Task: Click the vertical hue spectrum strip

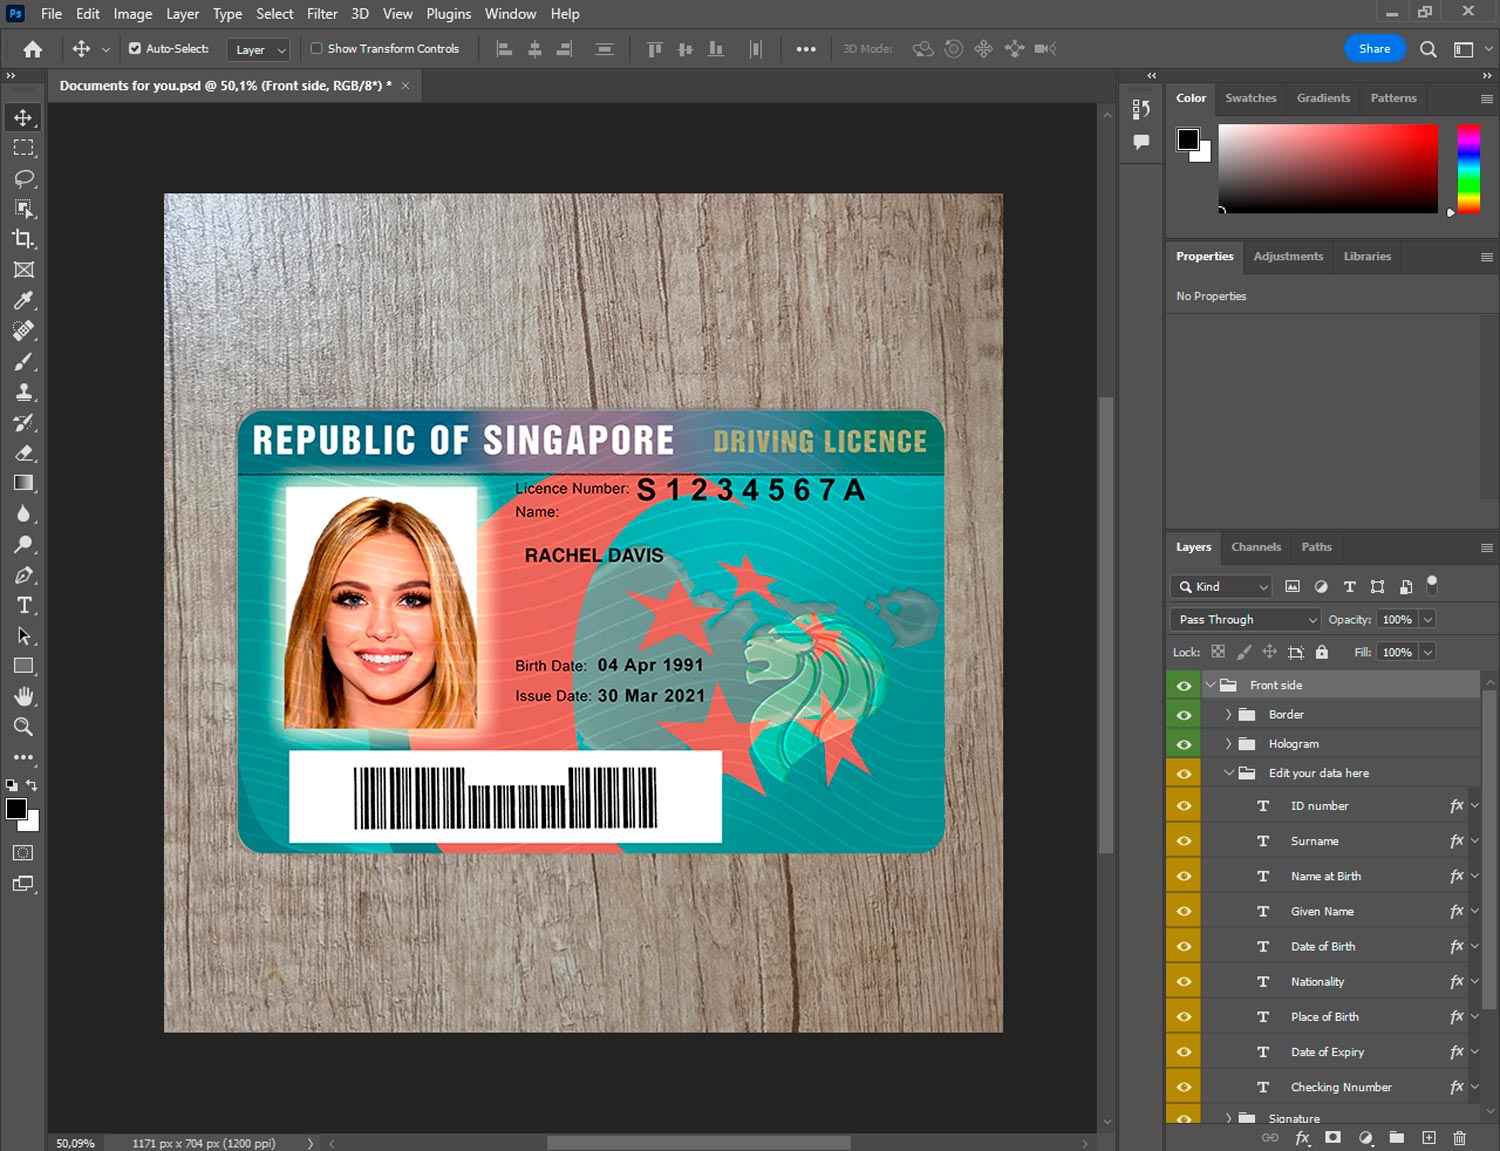Action: [x=1468, y=168]
